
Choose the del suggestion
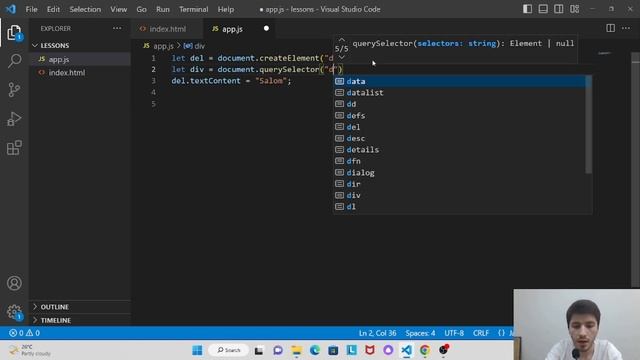coord(460,127)
